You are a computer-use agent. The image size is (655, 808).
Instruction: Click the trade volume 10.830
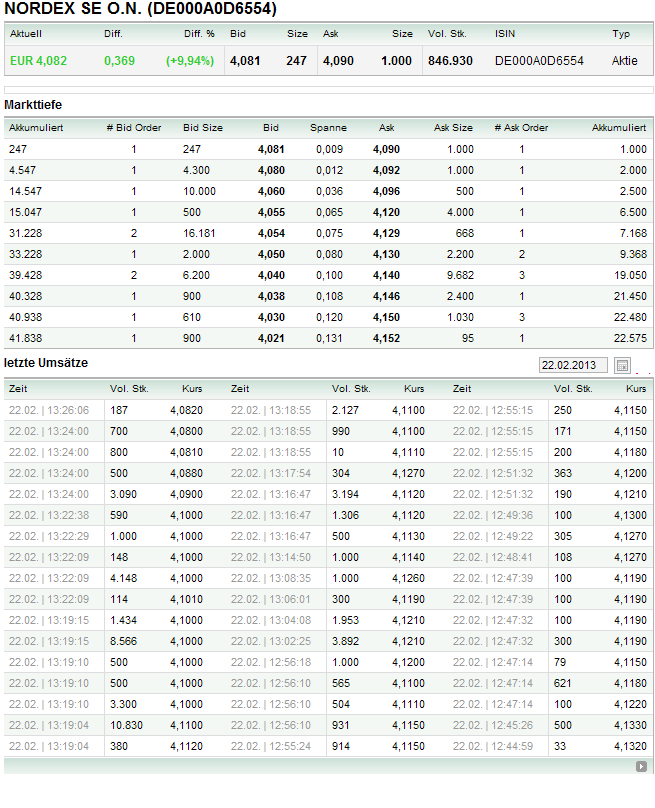tap(125, 724)
